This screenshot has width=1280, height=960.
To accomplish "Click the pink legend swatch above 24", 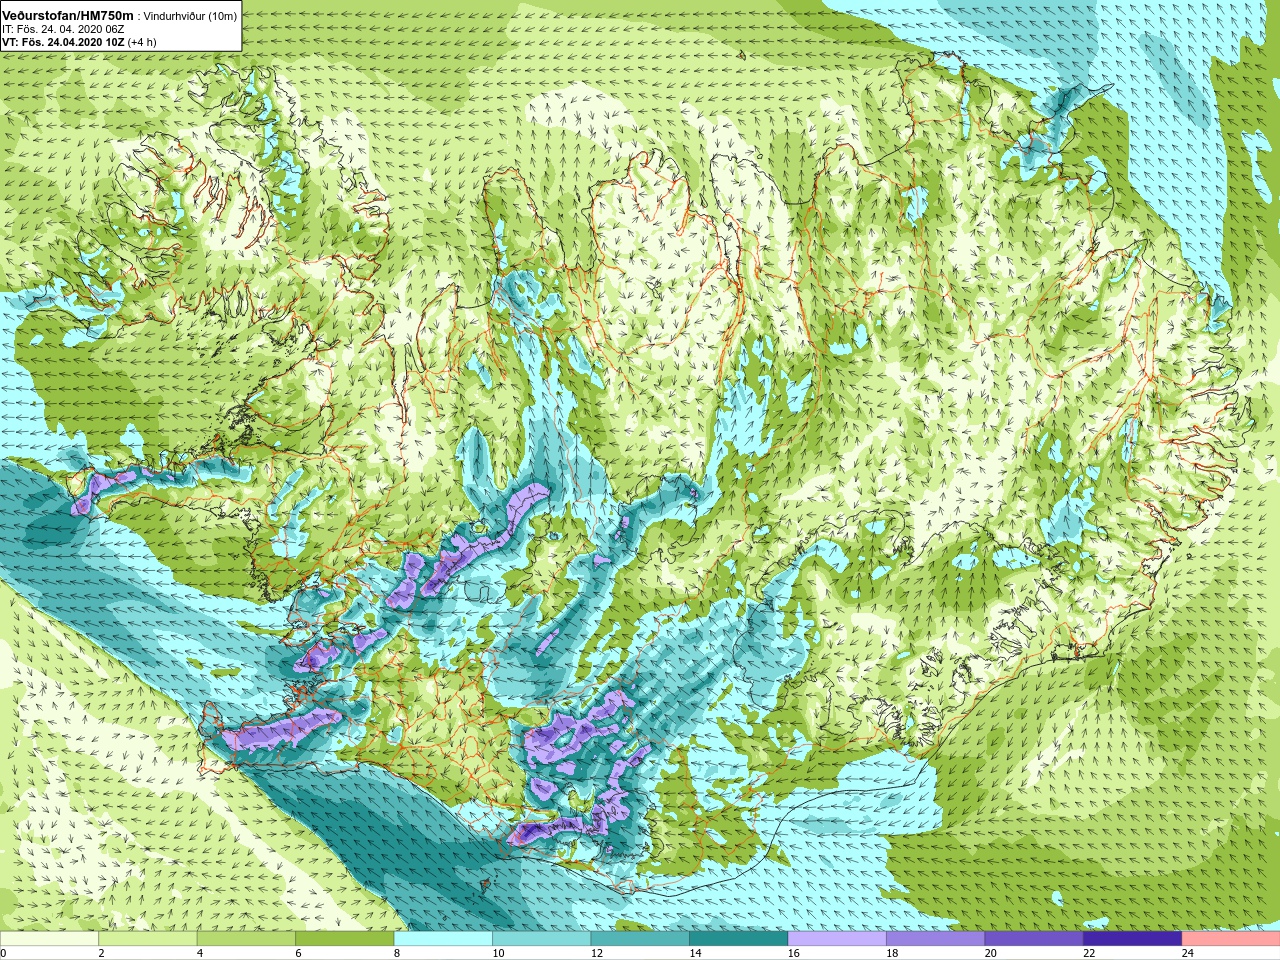I will 1231,939.
